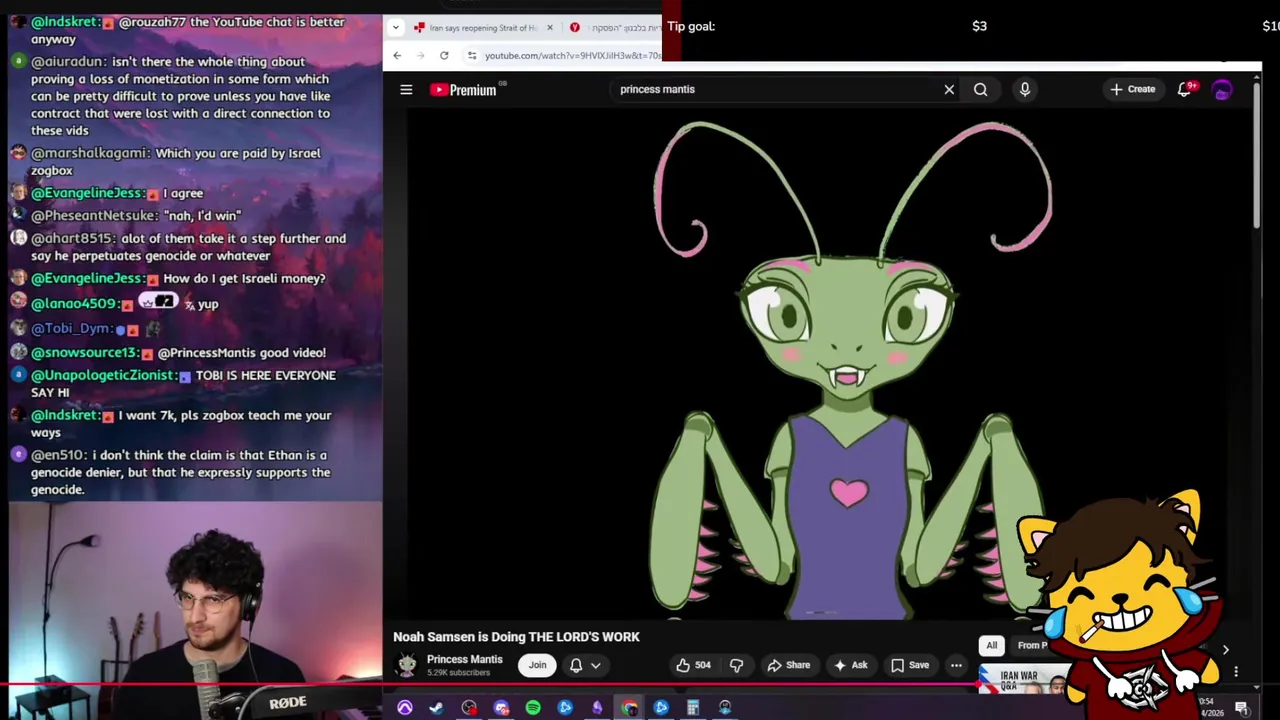Image resolution: width=1280 pixels, height=720 pixels.
Task: Save the video to a playlist
Action: [x=909, y=665]
